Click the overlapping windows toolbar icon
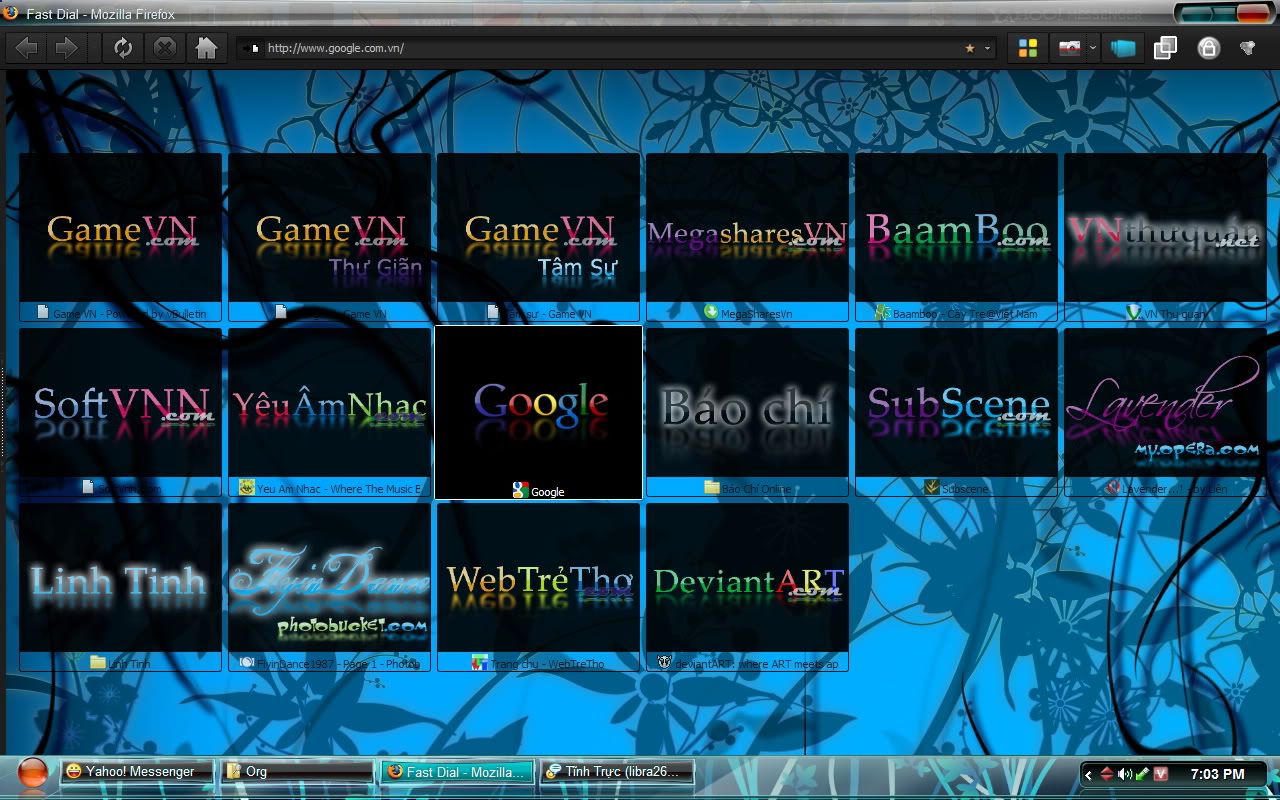This screenshot has width=1280, height=800. [x=1165, y=48]
